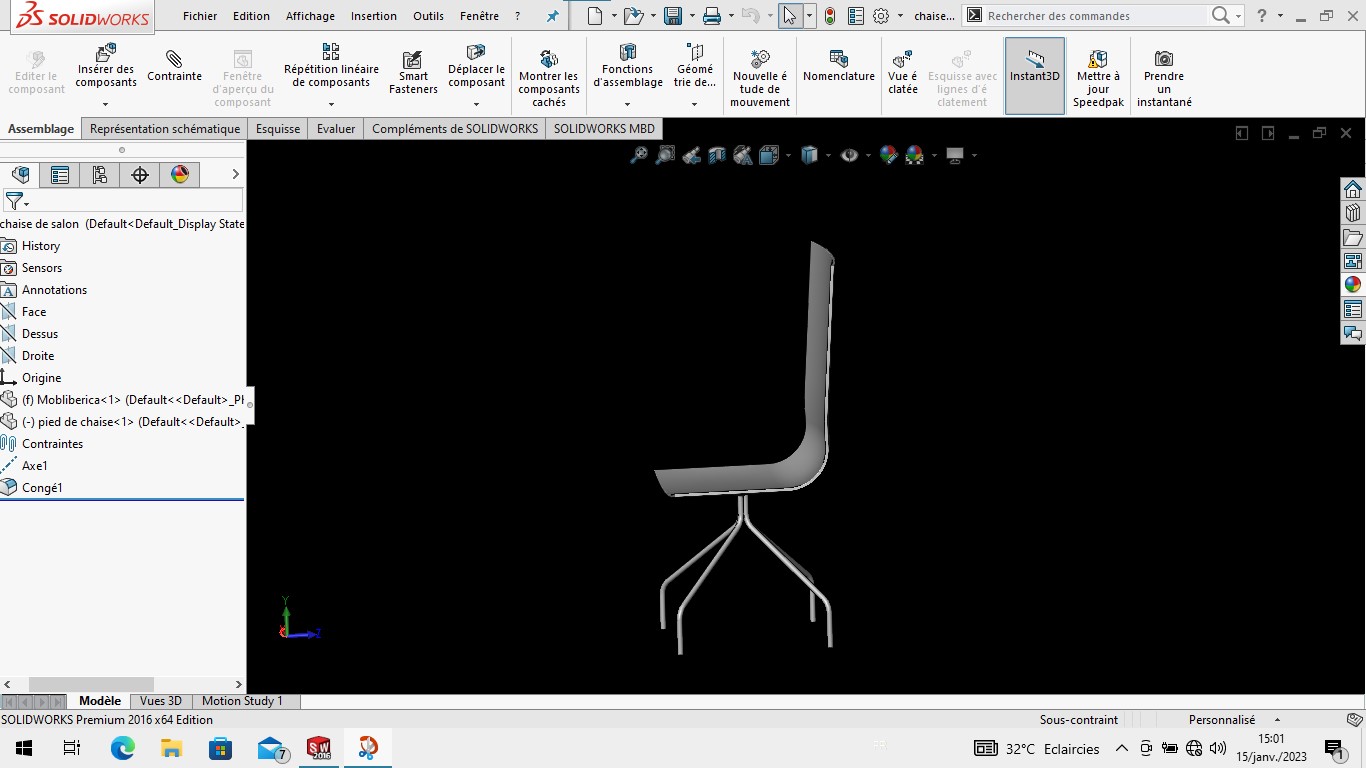
Task: Expand more manager tabs chevron
Action: 235,175
